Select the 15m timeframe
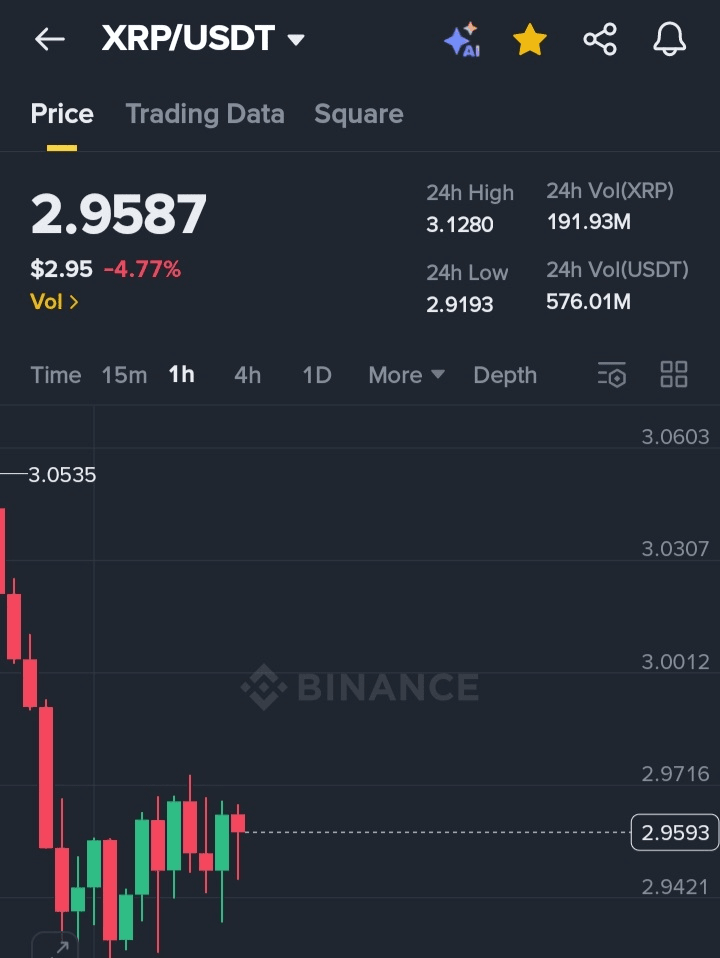720x958 pixels. coord(124,375)
